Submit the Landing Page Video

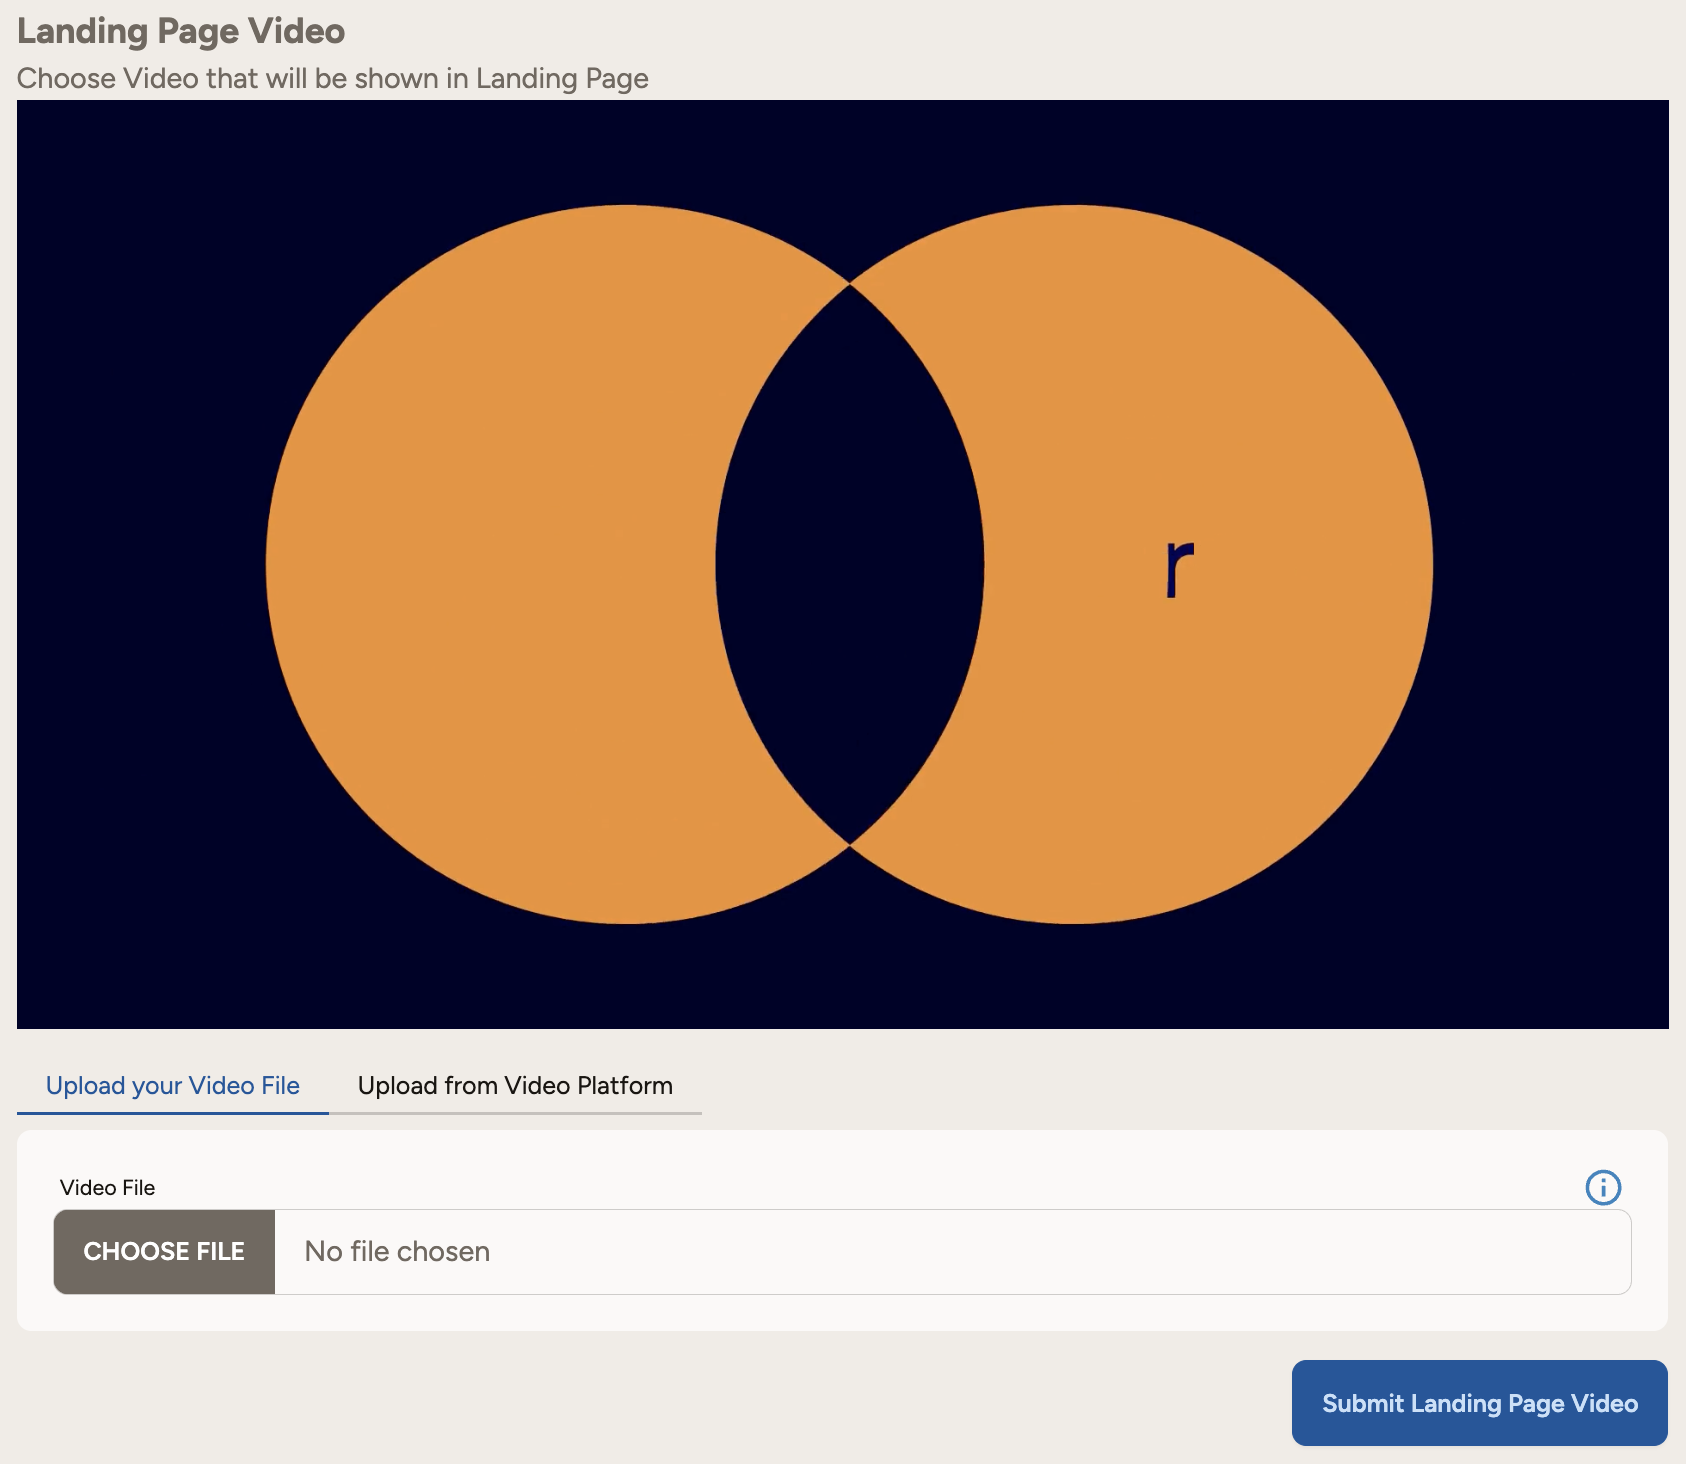(1479, 1403)
